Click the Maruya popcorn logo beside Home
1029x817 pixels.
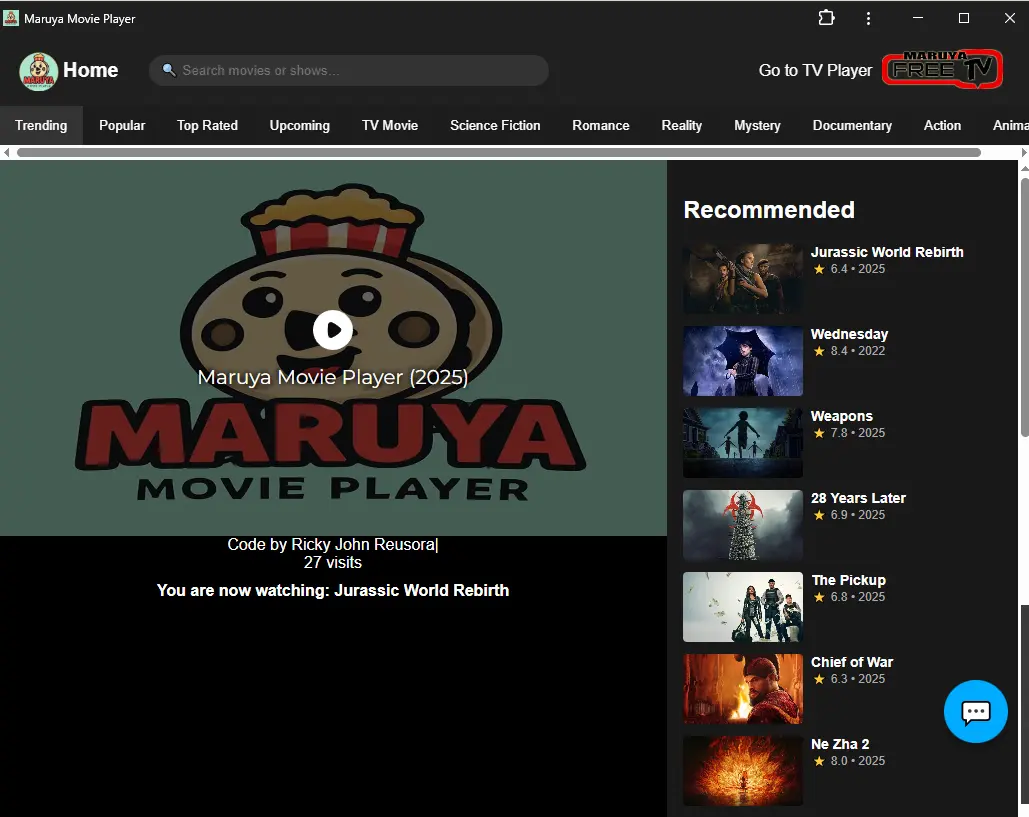point(38,71)
